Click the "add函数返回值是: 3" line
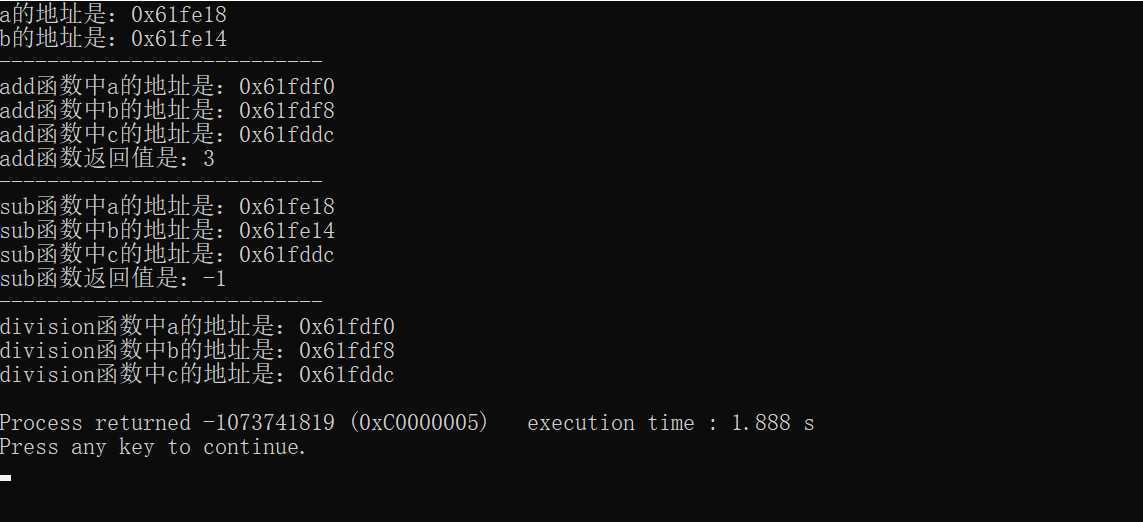1143x522 pixels. 107,159
